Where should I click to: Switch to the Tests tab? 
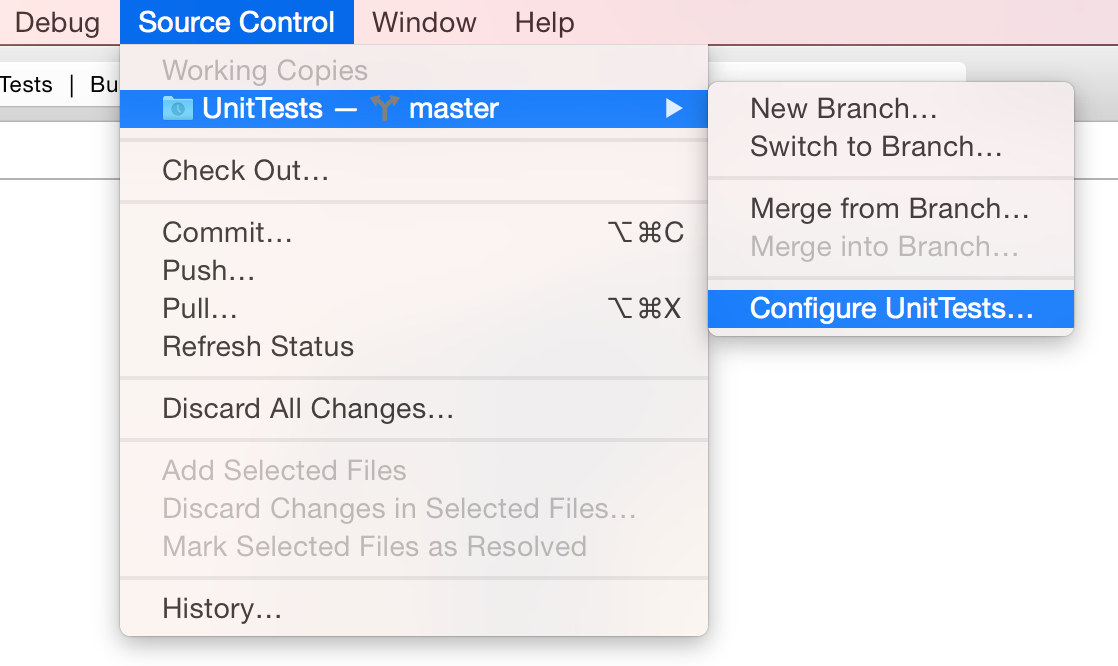point(25,84)
